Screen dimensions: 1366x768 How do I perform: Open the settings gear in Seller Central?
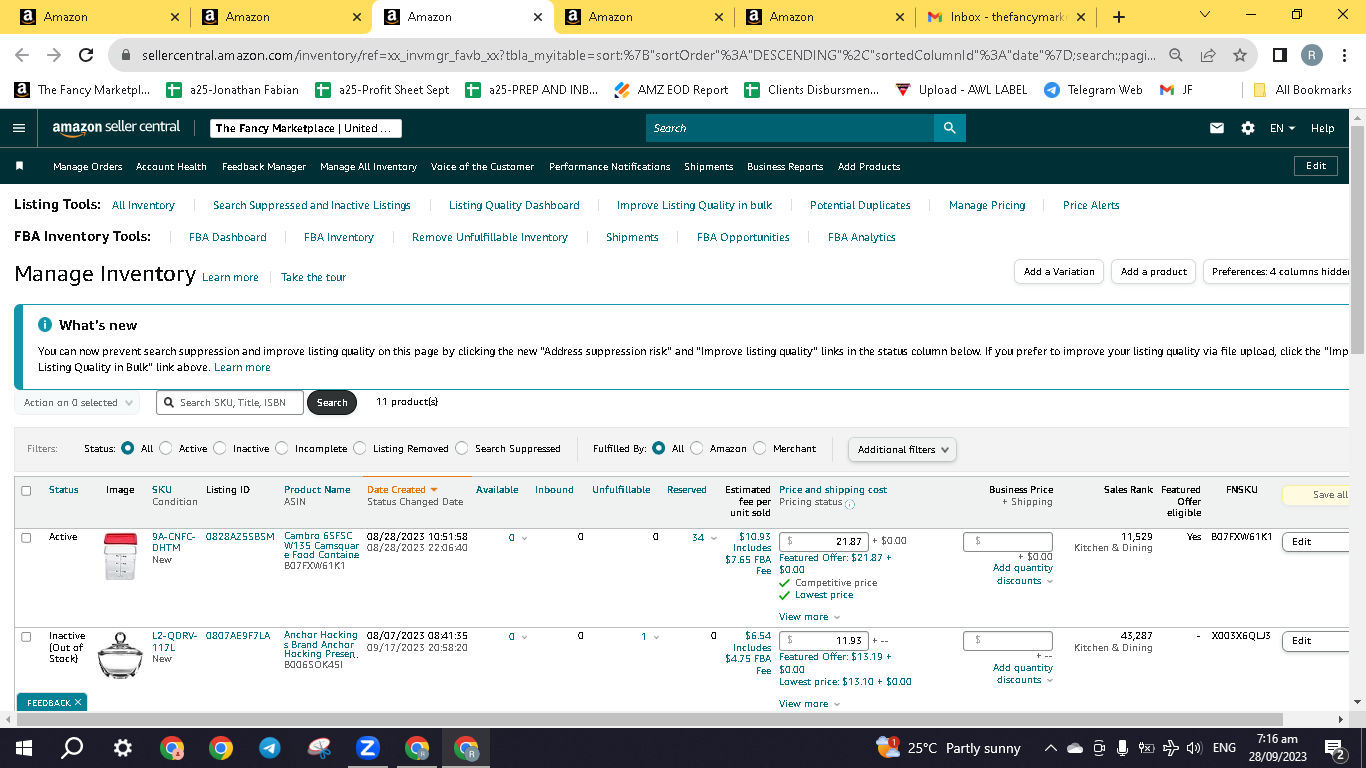(1248, 128)
